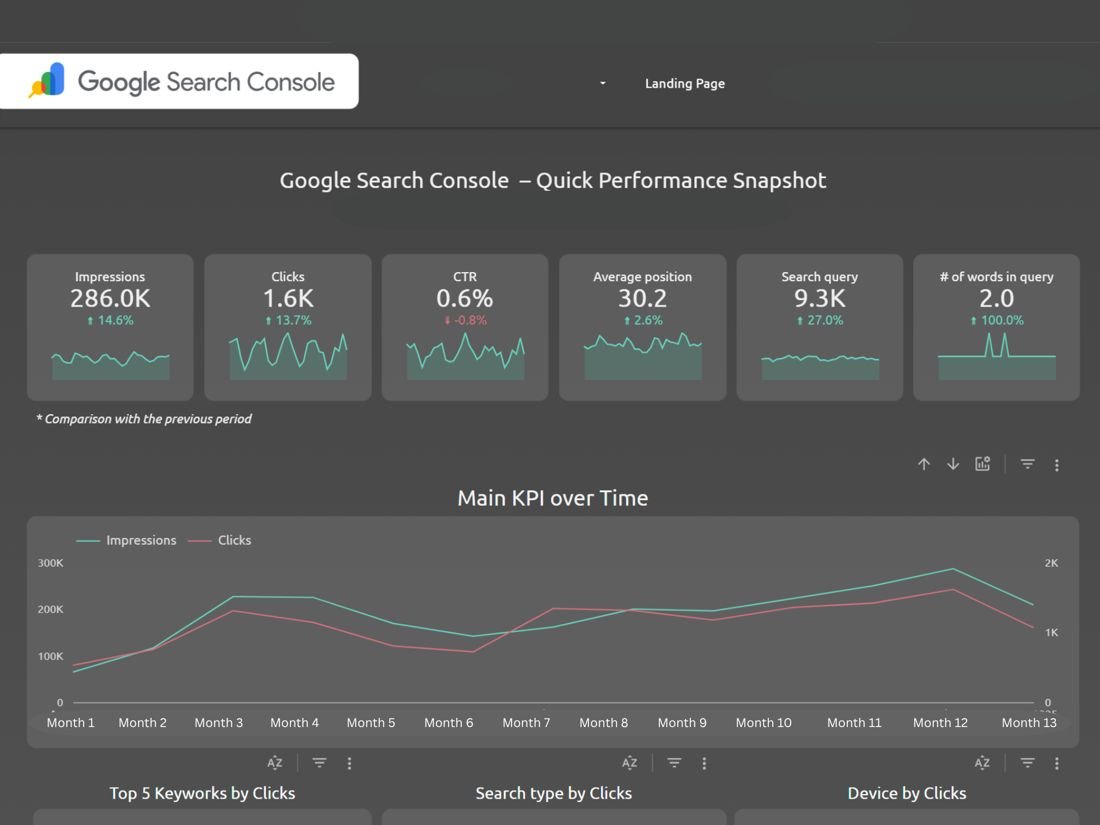Viewport: 1100px width, 825px height.
Task: Click the dropdown arrow beside Landing Page
Action: click(603, 83)
